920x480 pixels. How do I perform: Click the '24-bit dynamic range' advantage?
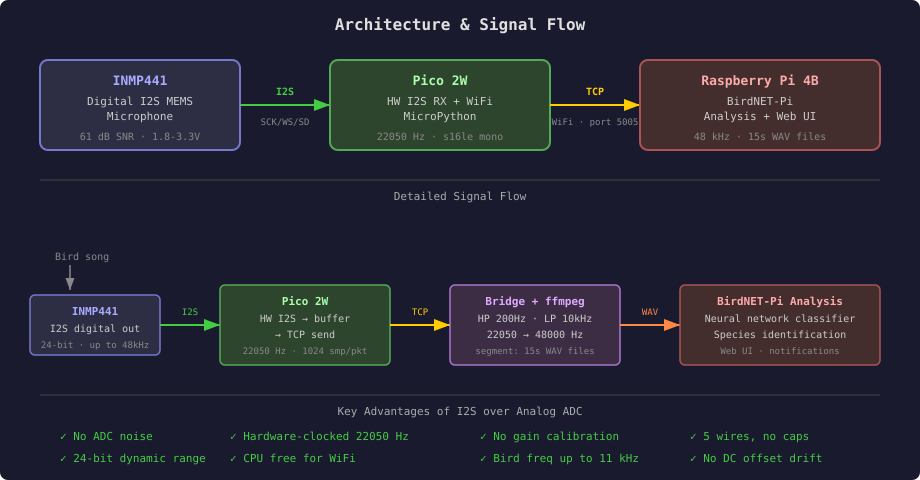click(133, 458)
